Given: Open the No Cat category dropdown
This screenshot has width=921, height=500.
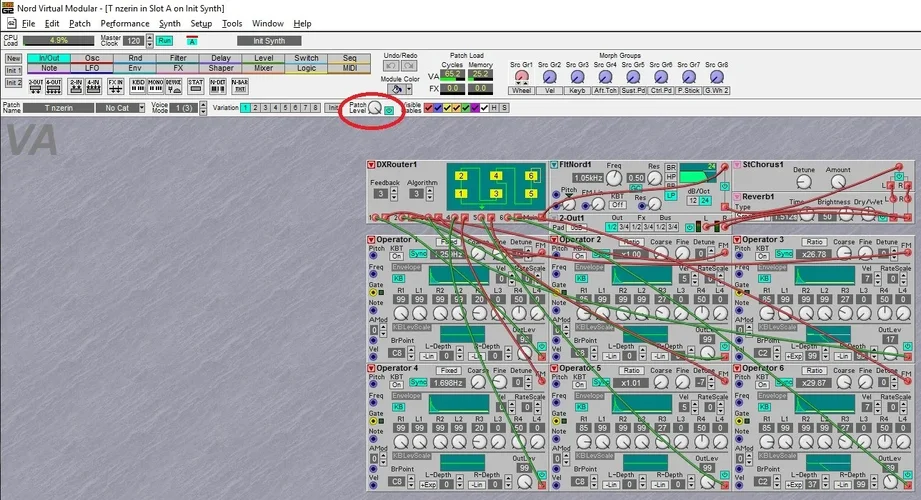Looking at the screenshot, I should pos(120,108).
